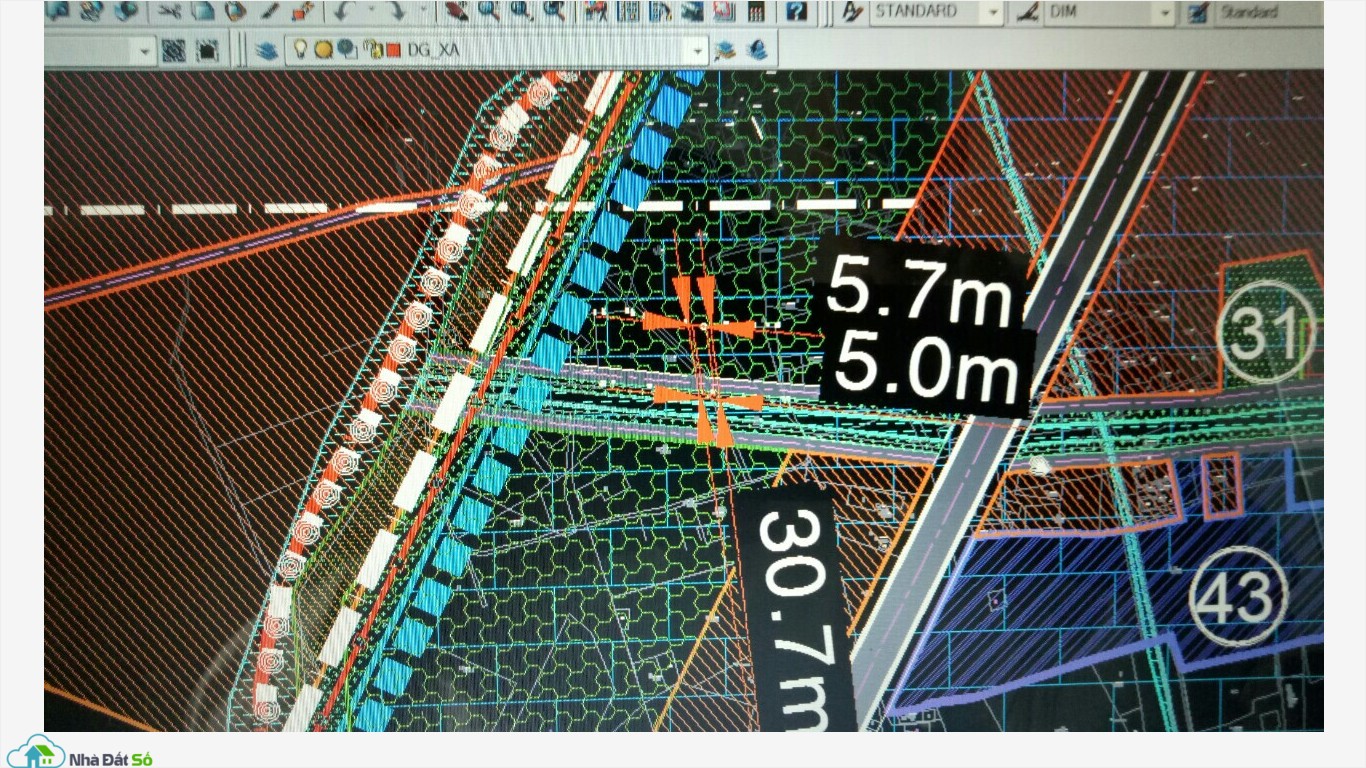Image resolution: width=1366 pixels, height=768 pixels.
Task: Expand the layer list dropdown arrow
Action: click(697, 51)
